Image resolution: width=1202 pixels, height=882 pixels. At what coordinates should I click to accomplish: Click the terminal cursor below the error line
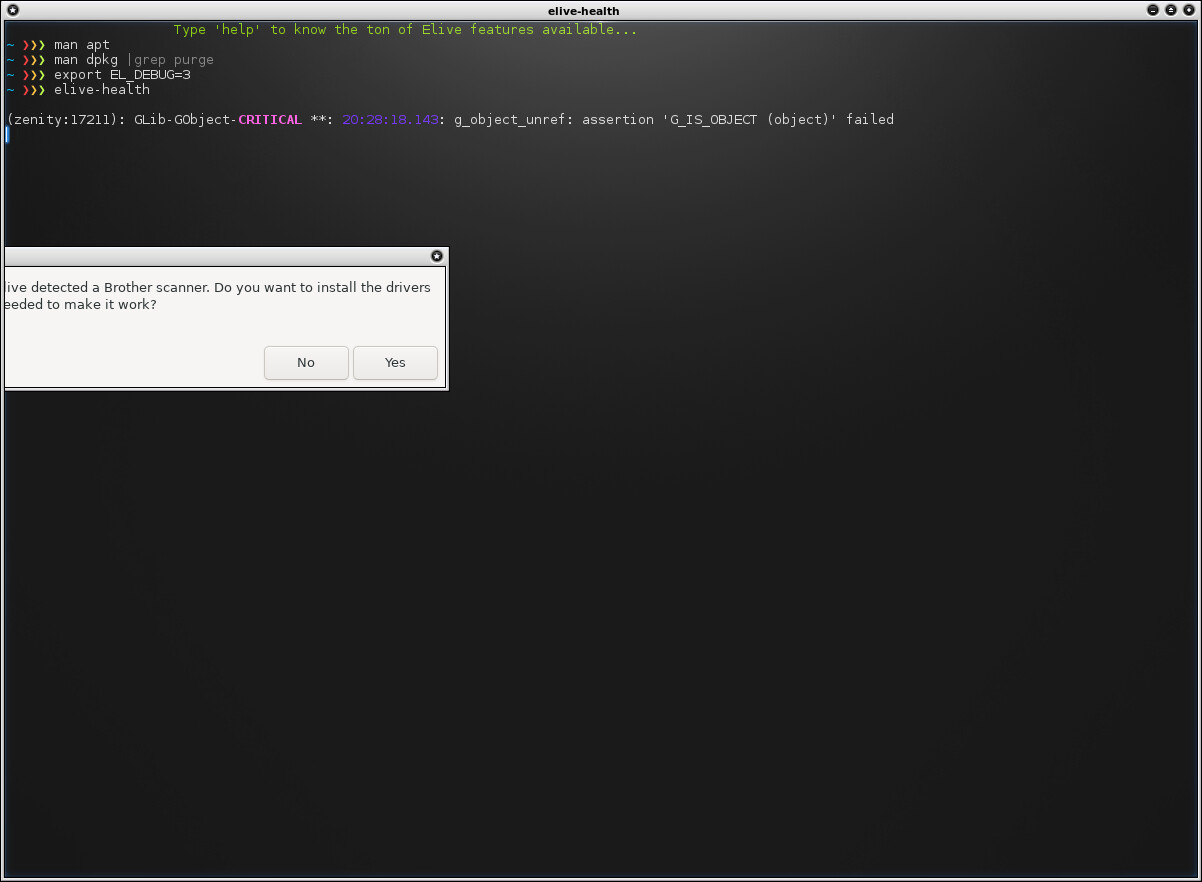click(x=7, y=135)
